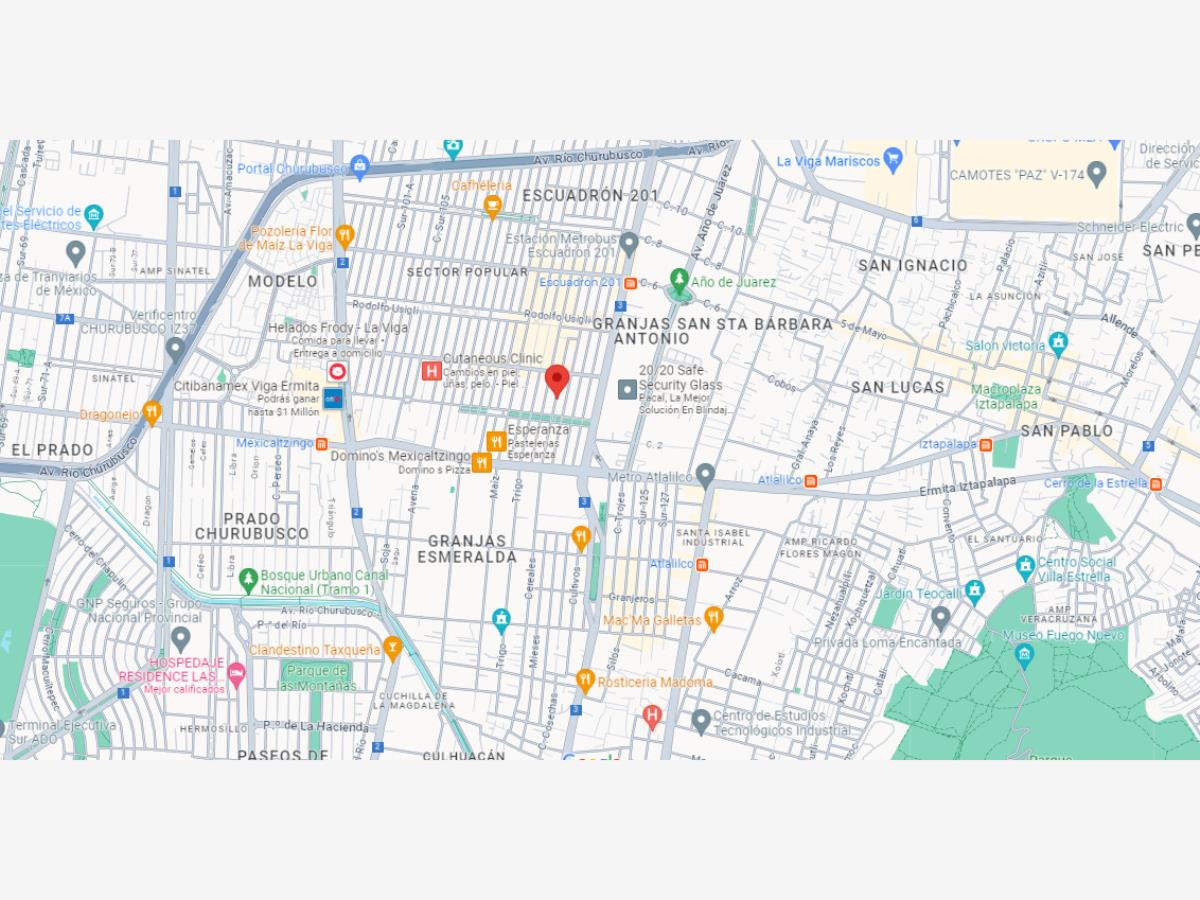Select the Museo Fuego Nuevo museum icon

click(1023, 655)
